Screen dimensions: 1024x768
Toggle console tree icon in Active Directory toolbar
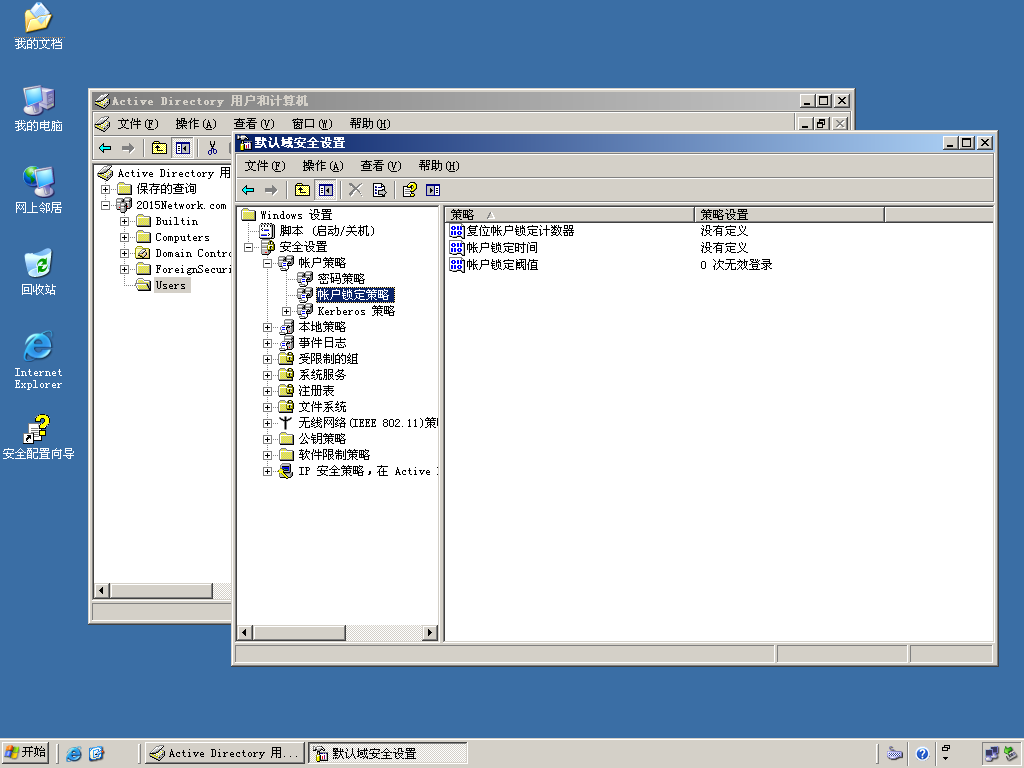coord(182,148)
